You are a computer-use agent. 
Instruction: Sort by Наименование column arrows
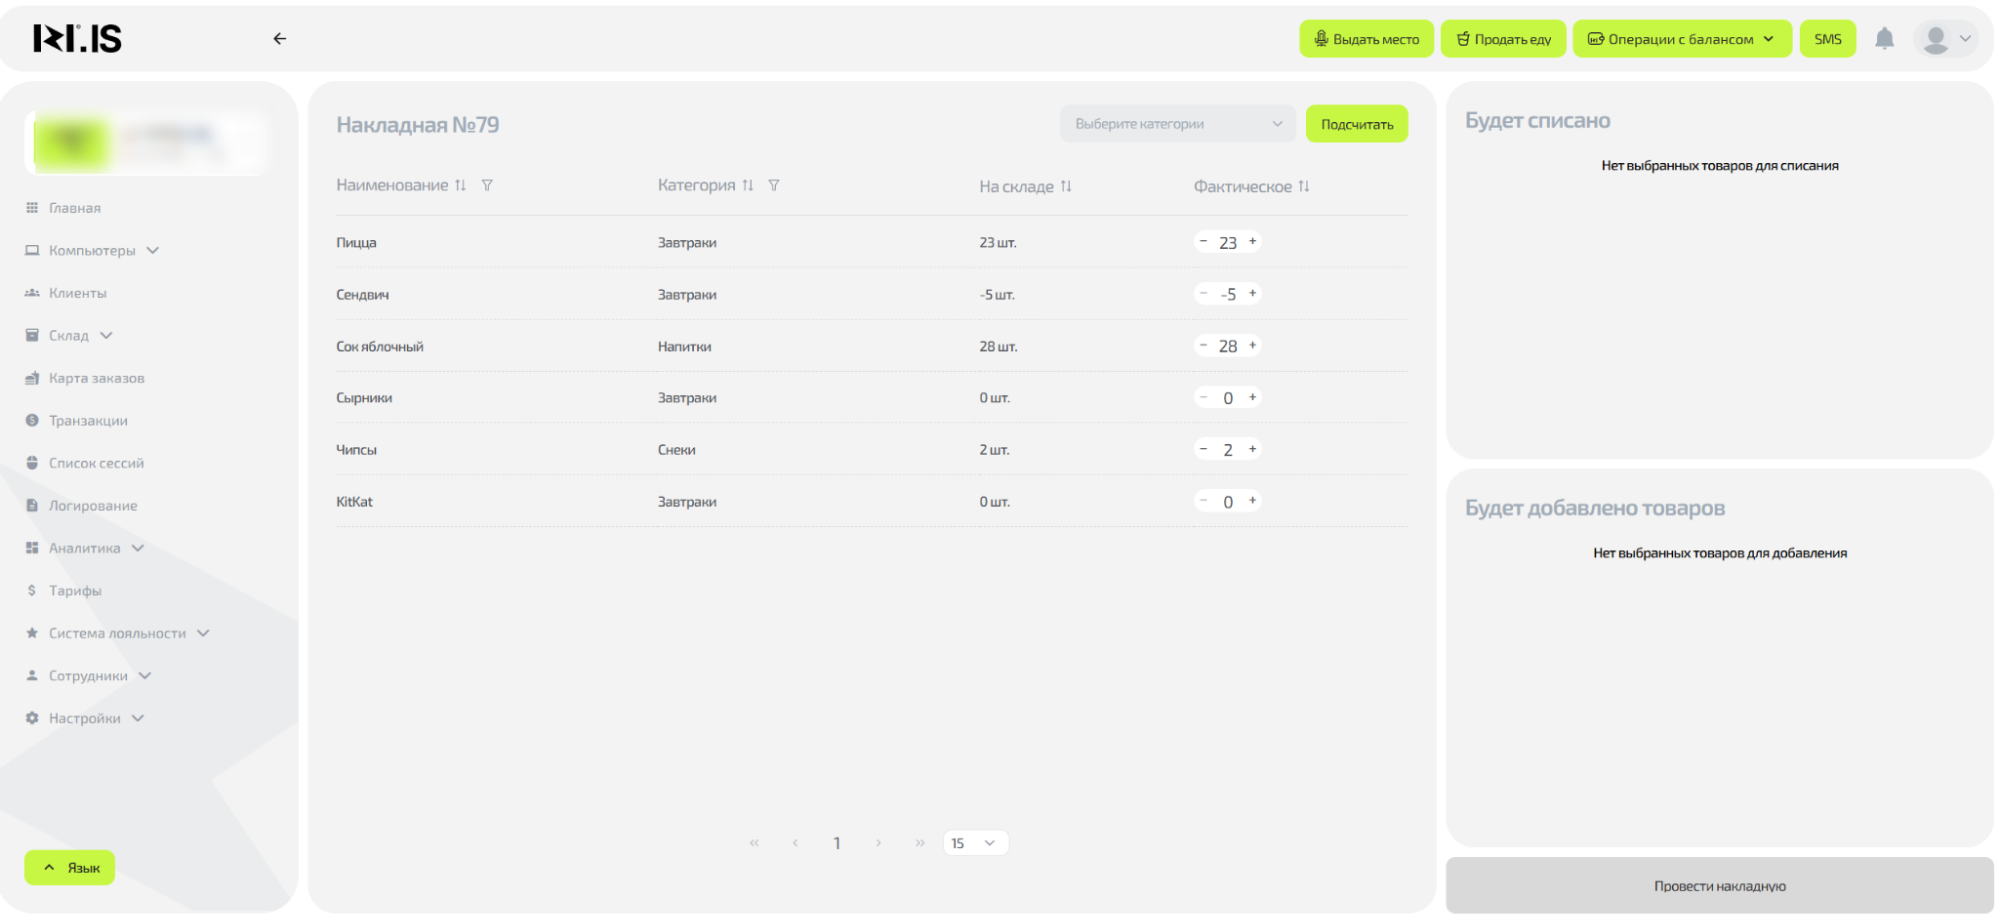point(460,185)
